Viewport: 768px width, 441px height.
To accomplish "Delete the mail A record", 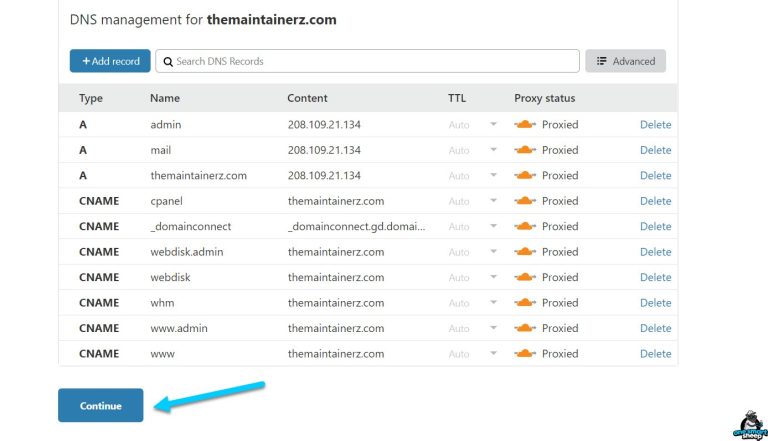I will click(x=655, y=150).
